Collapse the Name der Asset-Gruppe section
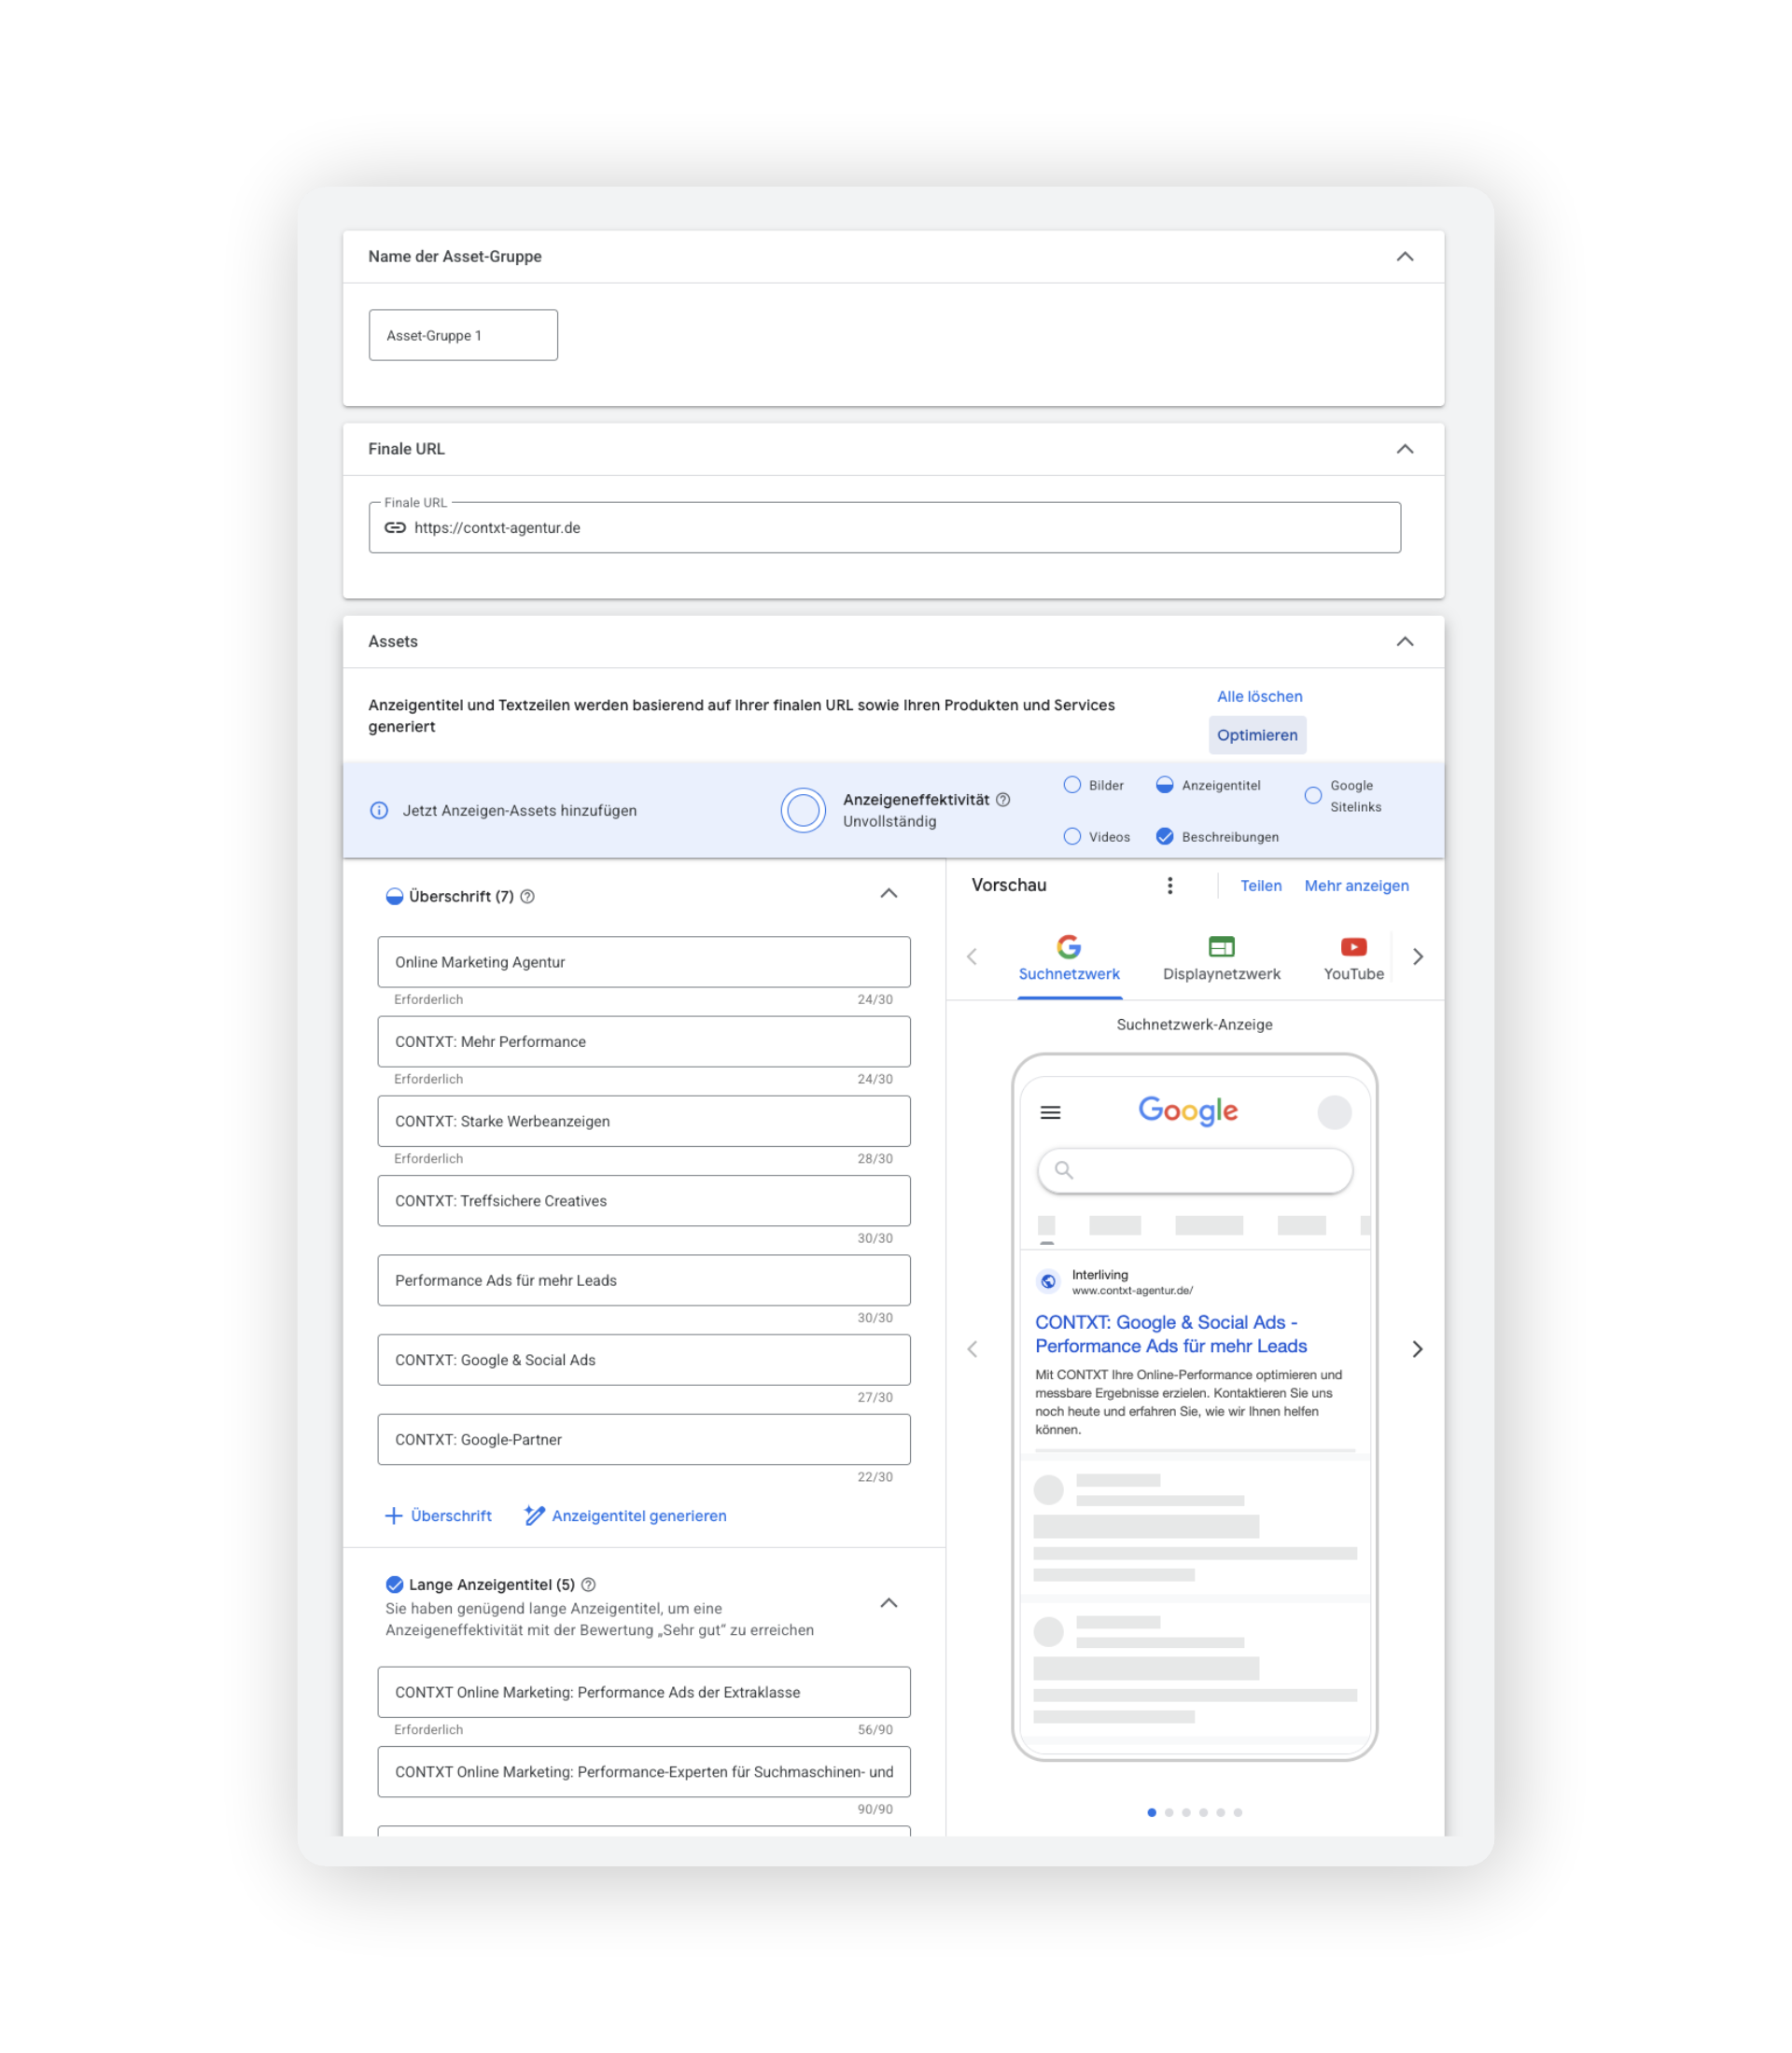1792x2053 pixels. click(x=1405, y=257)
